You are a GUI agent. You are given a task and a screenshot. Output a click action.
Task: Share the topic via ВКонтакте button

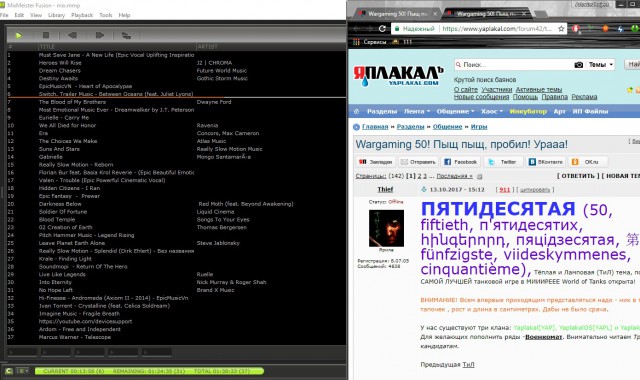pos(545,162)
